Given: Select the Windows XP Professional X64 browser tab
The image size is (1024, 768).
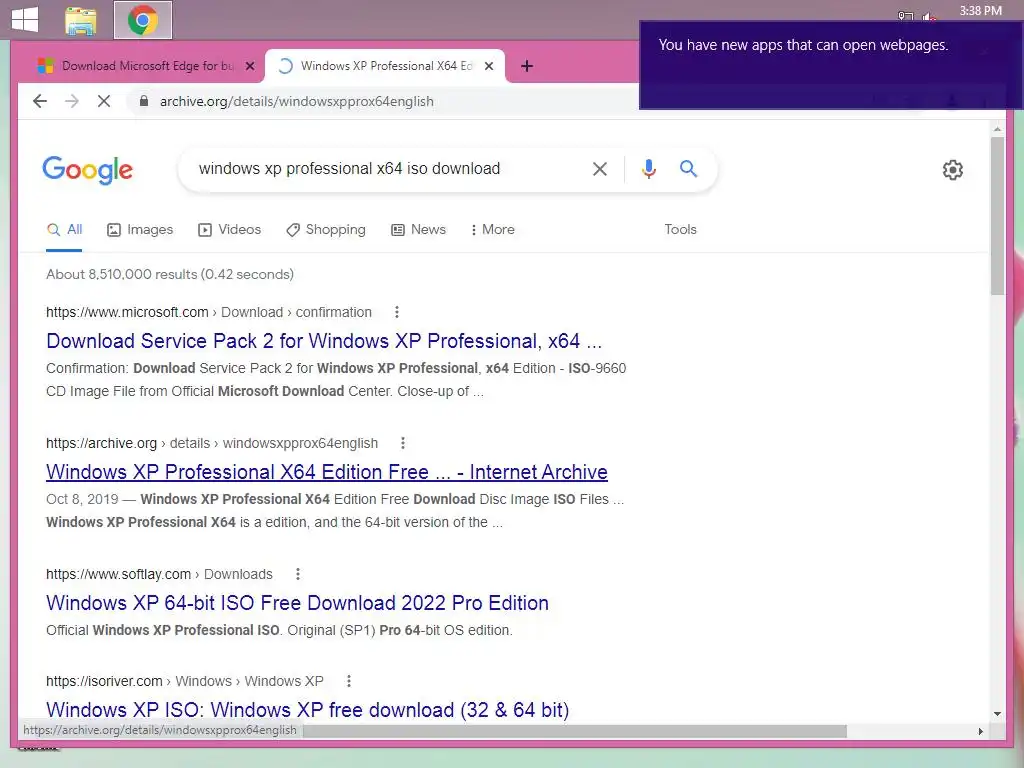Looking at the screenshot, I should click(385, 66).
